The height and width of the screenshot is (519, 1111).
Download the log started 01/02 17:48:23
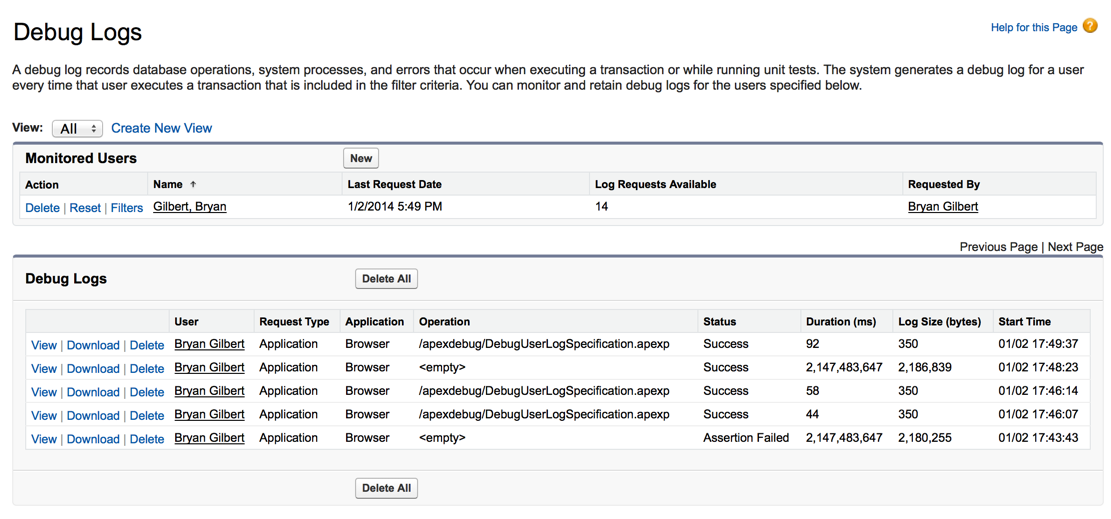click(x=93, y=369)
